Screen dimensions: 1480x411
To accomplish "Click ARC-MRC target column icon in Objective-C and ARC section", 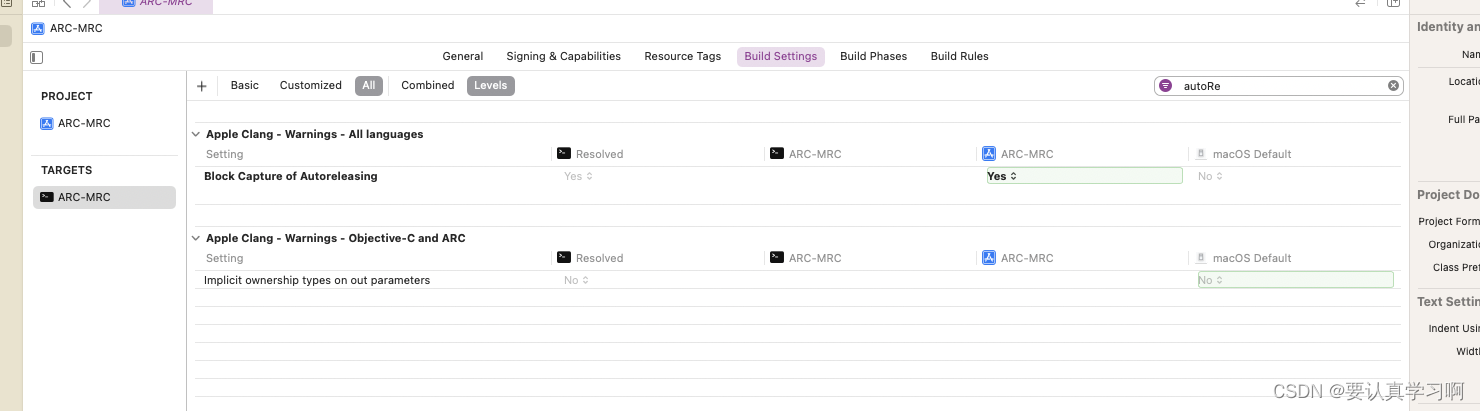I will click(x=776, y=258).
